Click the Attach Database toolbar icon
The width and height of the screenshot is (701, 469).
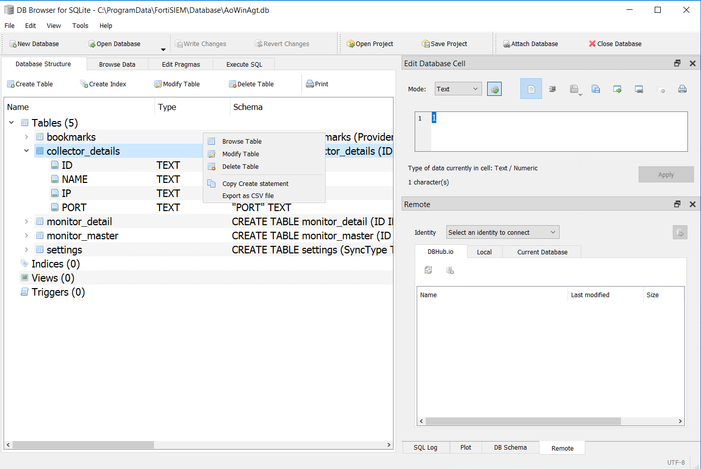point(508,44)
